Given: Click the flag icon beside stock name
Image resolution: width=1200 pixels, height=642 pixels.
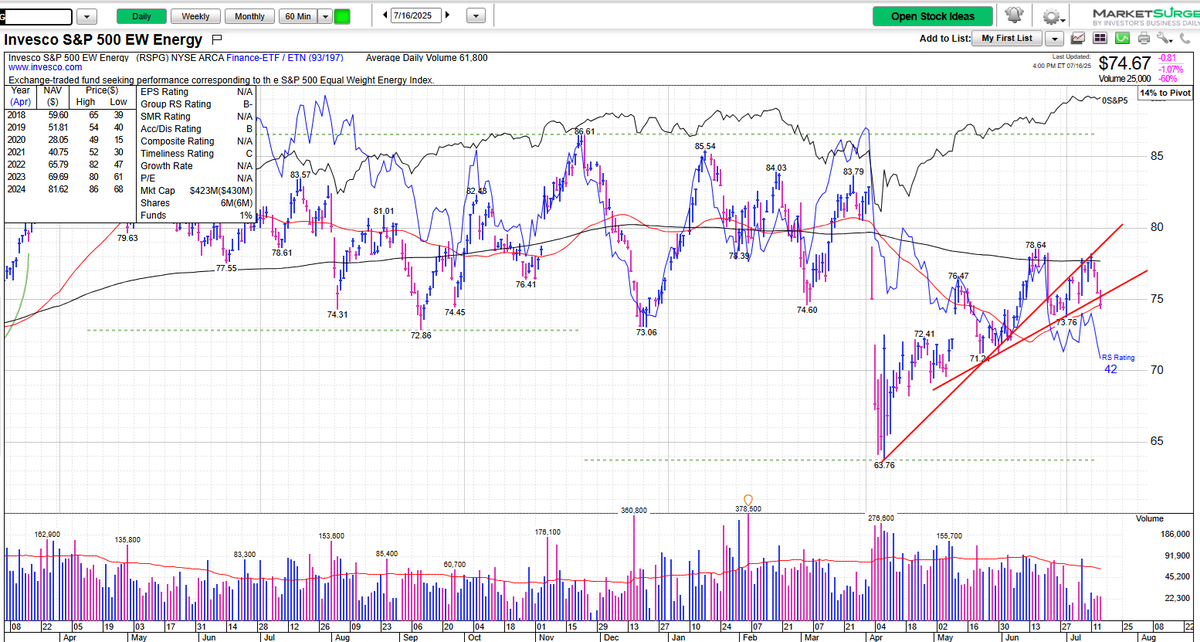Looking at the screenshot, I should point(218,40).
